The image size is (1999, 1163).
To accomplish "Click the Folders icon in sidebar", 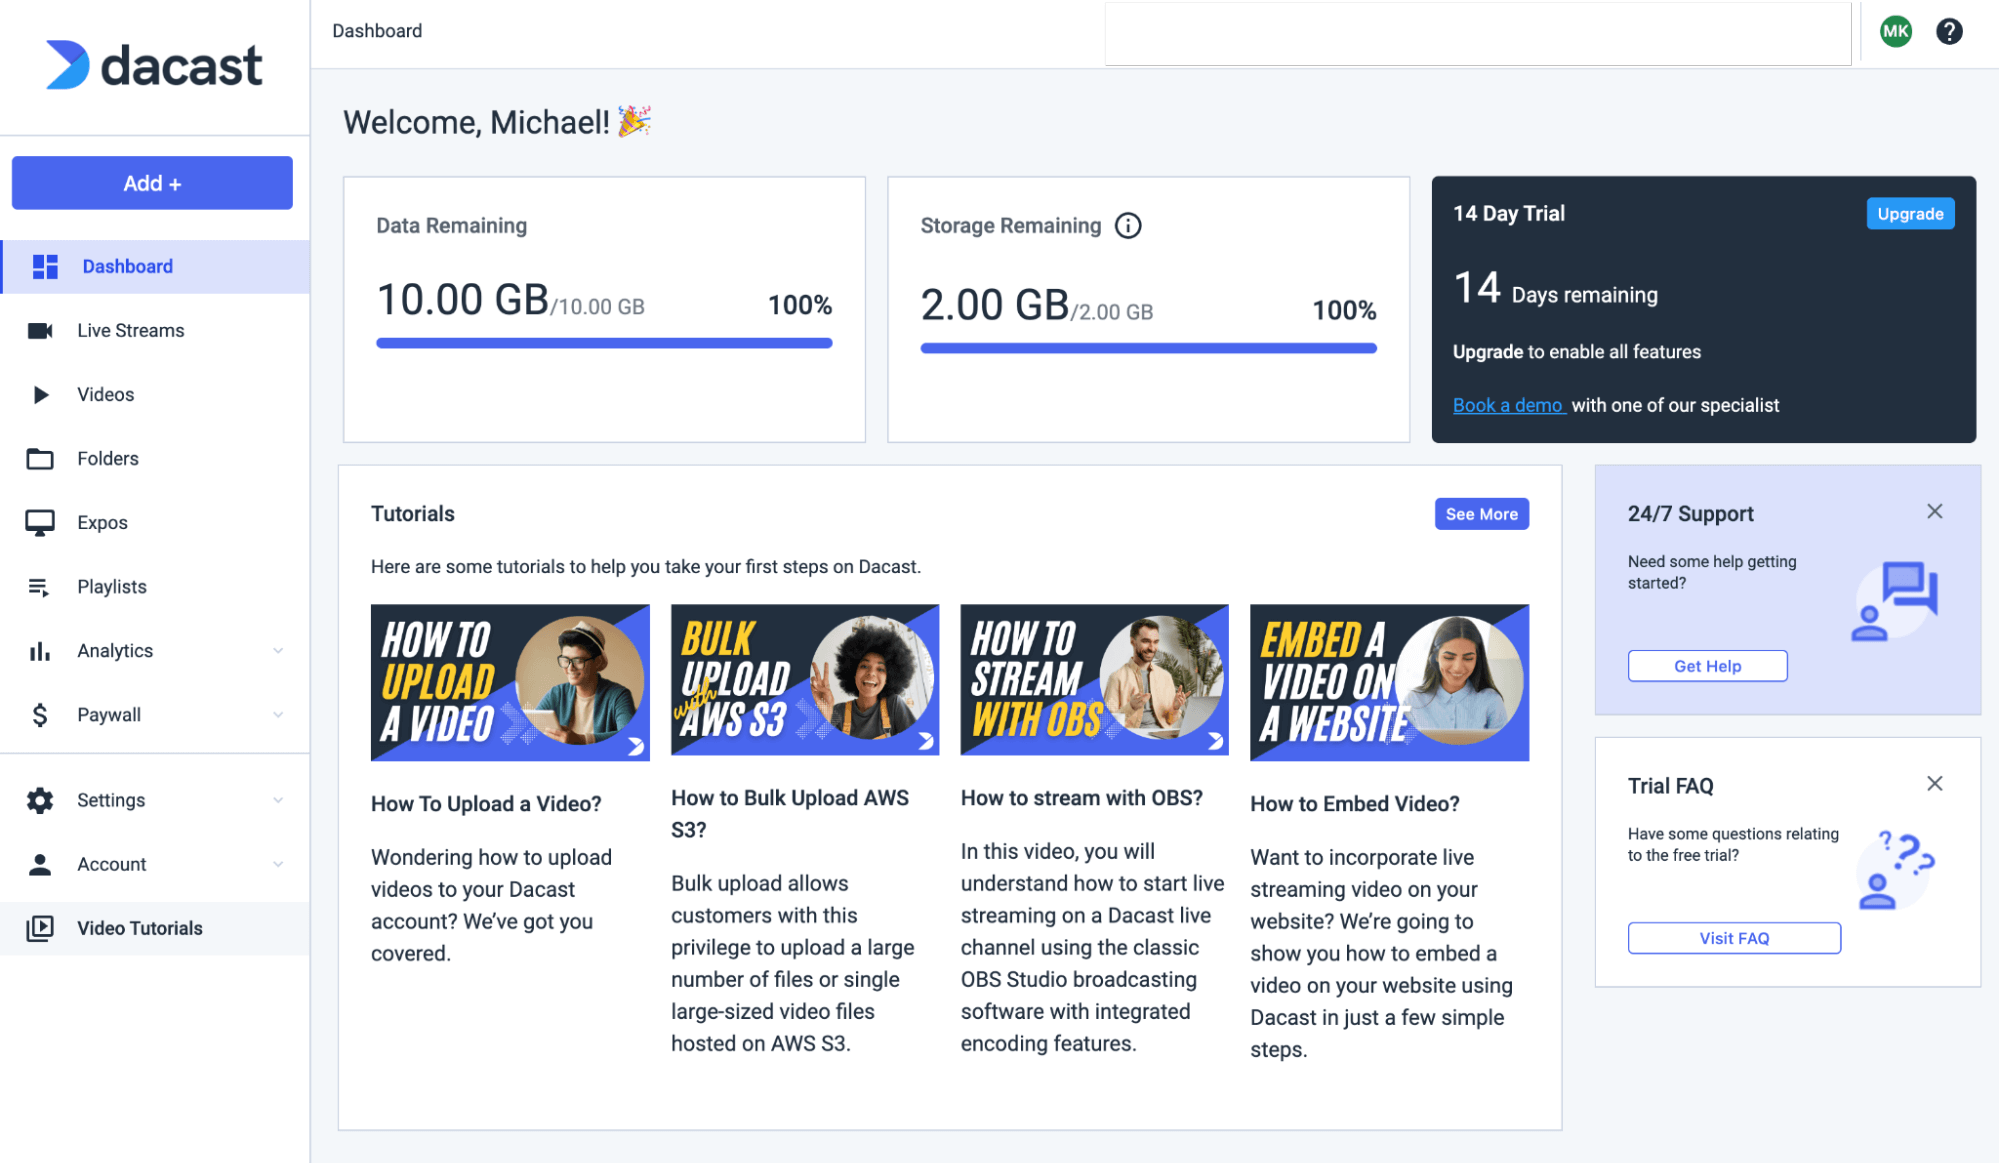I will pos(40,459).
